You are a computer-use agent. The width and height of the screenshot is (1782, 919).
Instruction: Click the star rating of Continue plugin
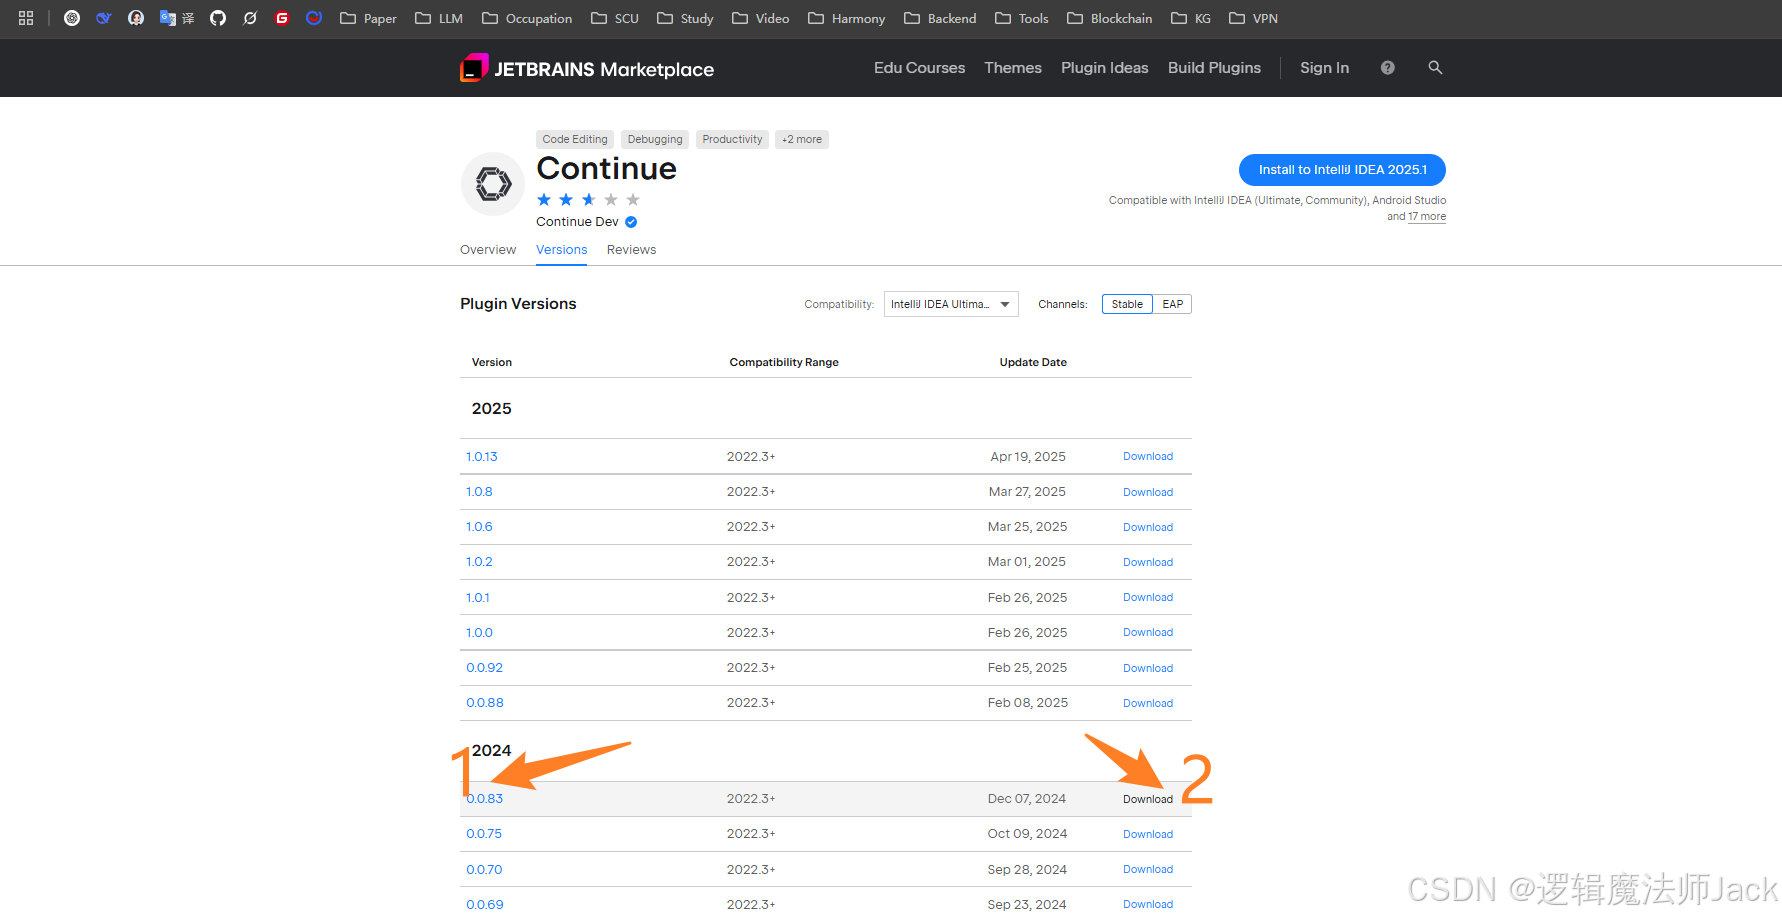(x=588, y=200)
